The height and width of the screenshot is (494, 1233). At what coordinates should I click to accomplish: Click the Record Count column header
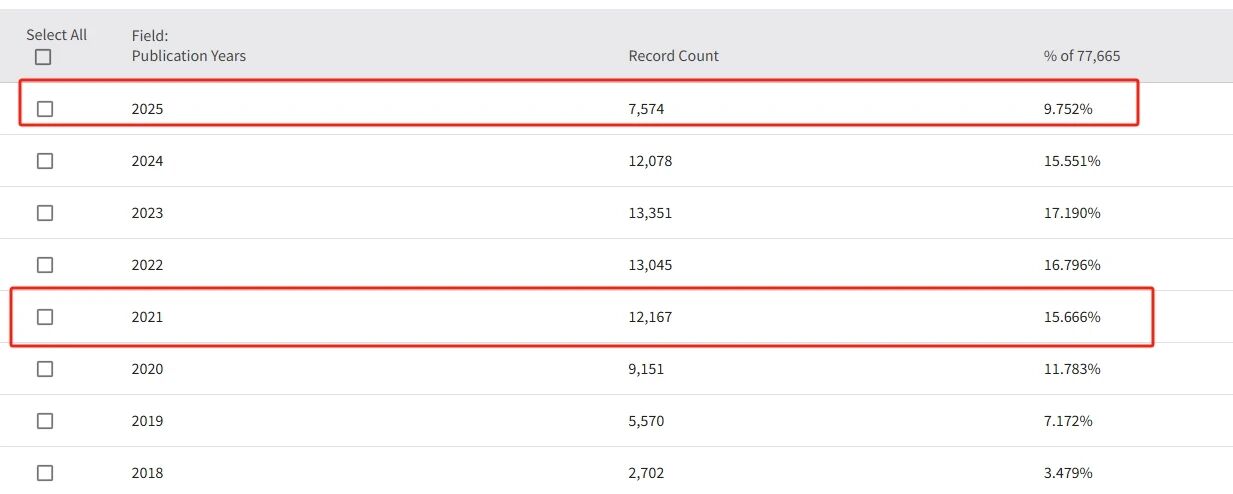[x=673, y=56]
